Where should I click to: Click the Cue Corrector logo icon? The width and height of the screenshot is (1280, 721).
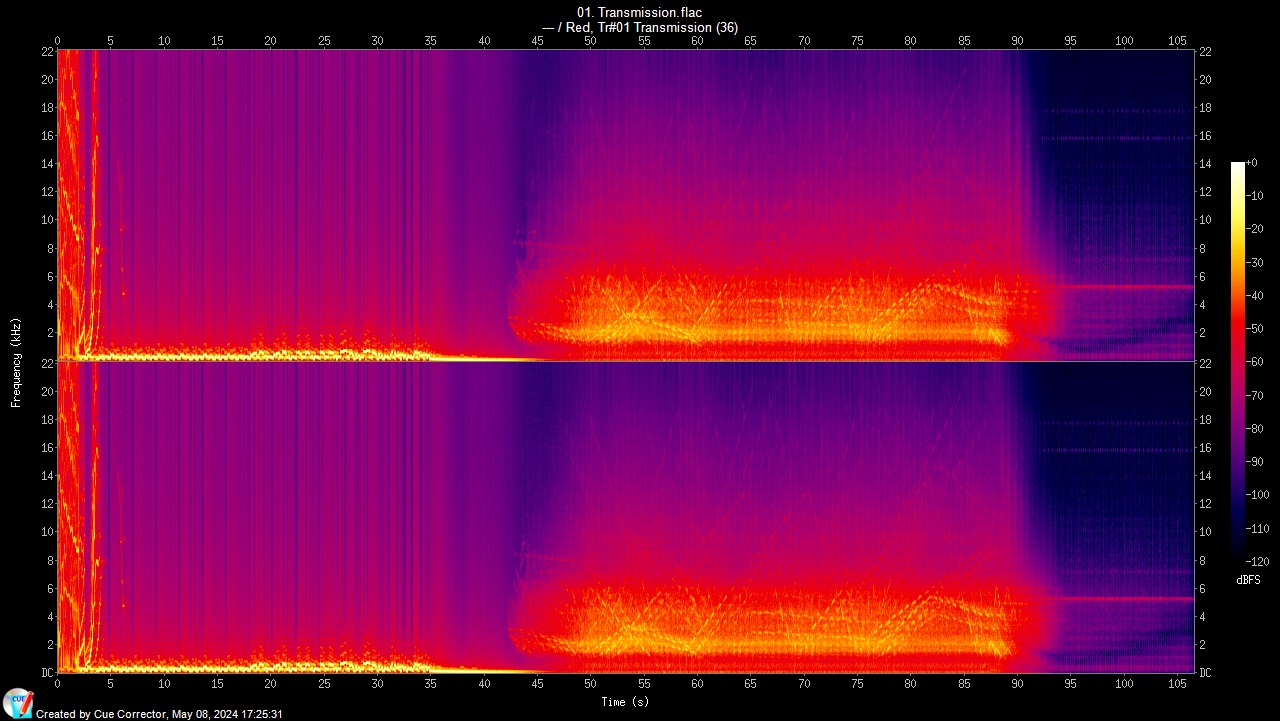coord(17,703)
